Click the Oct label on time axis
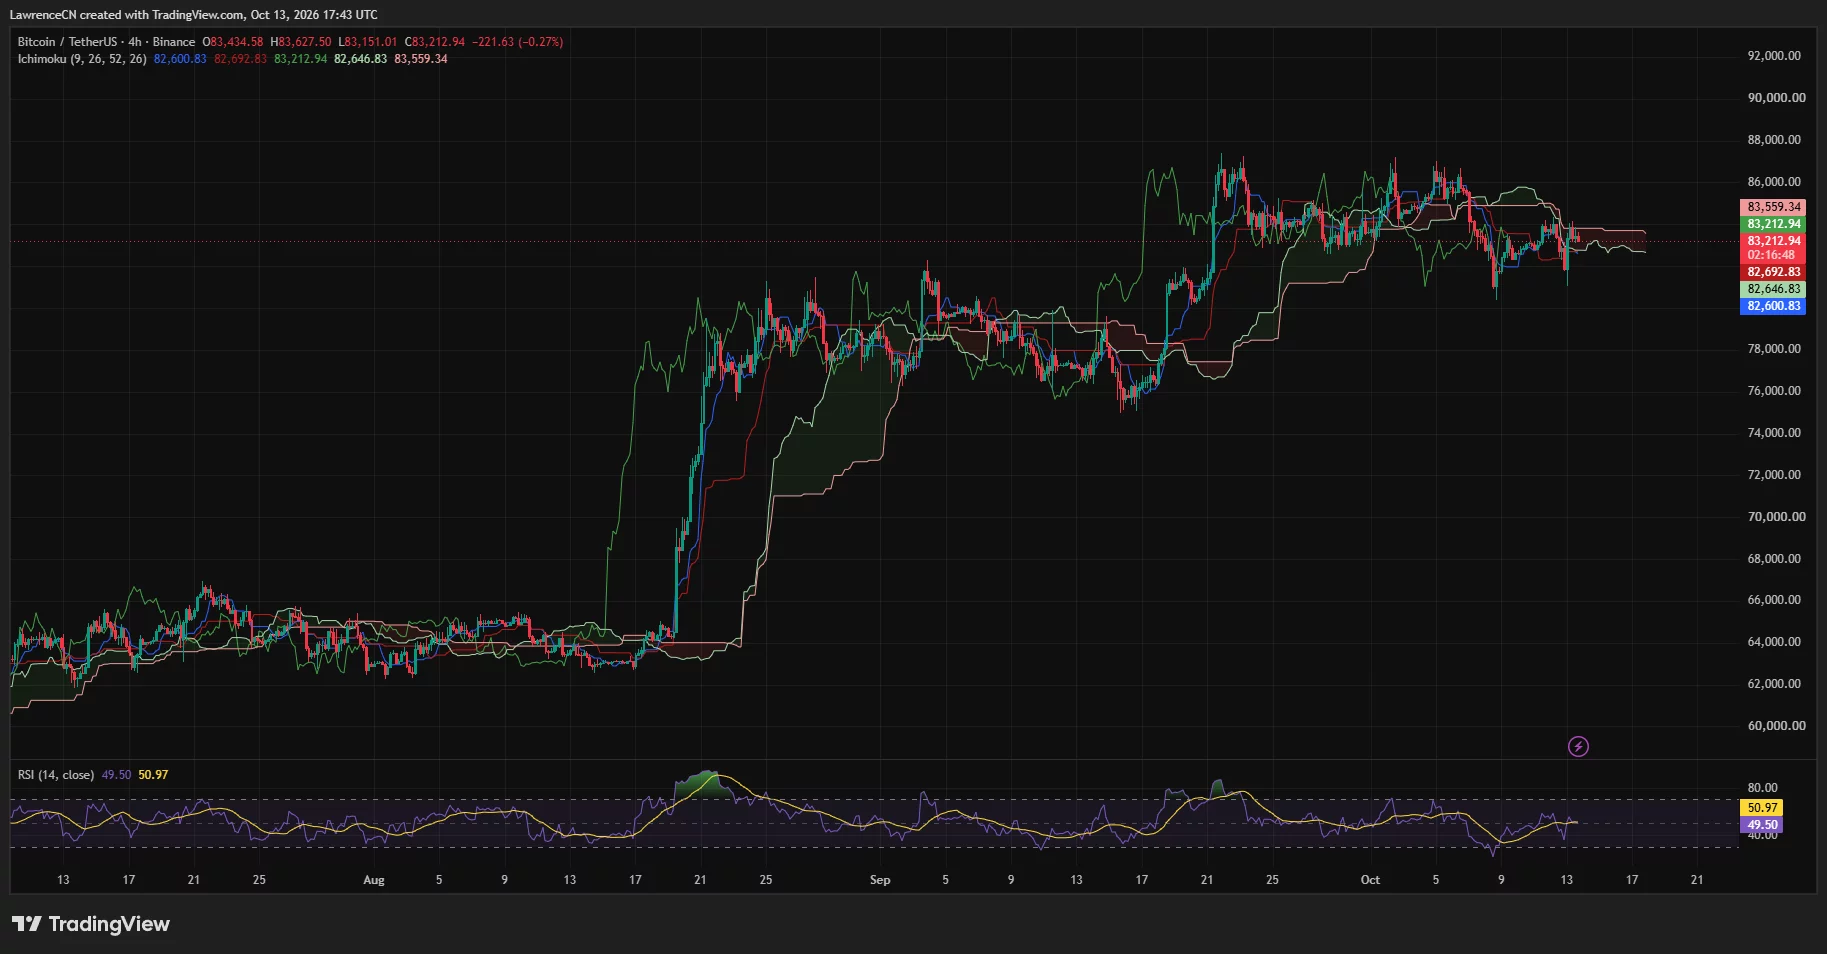The width and height of the screenshot is (1827, 954). 1370,880
